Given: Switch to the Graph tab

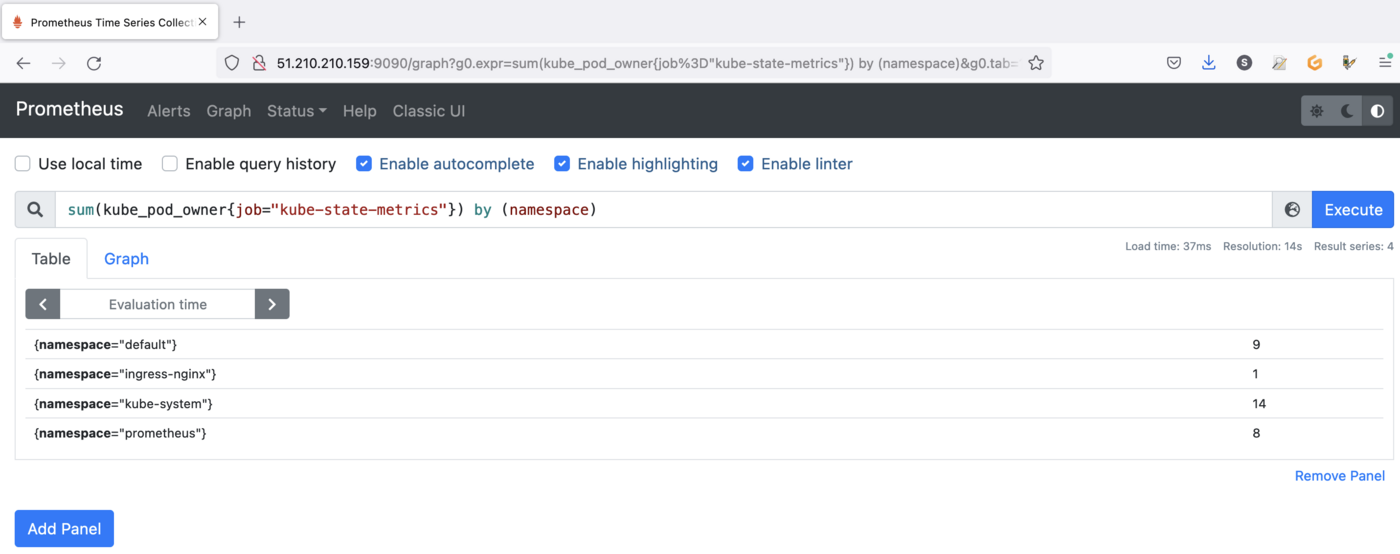Looking at the screenshot, I should (126, 259).
